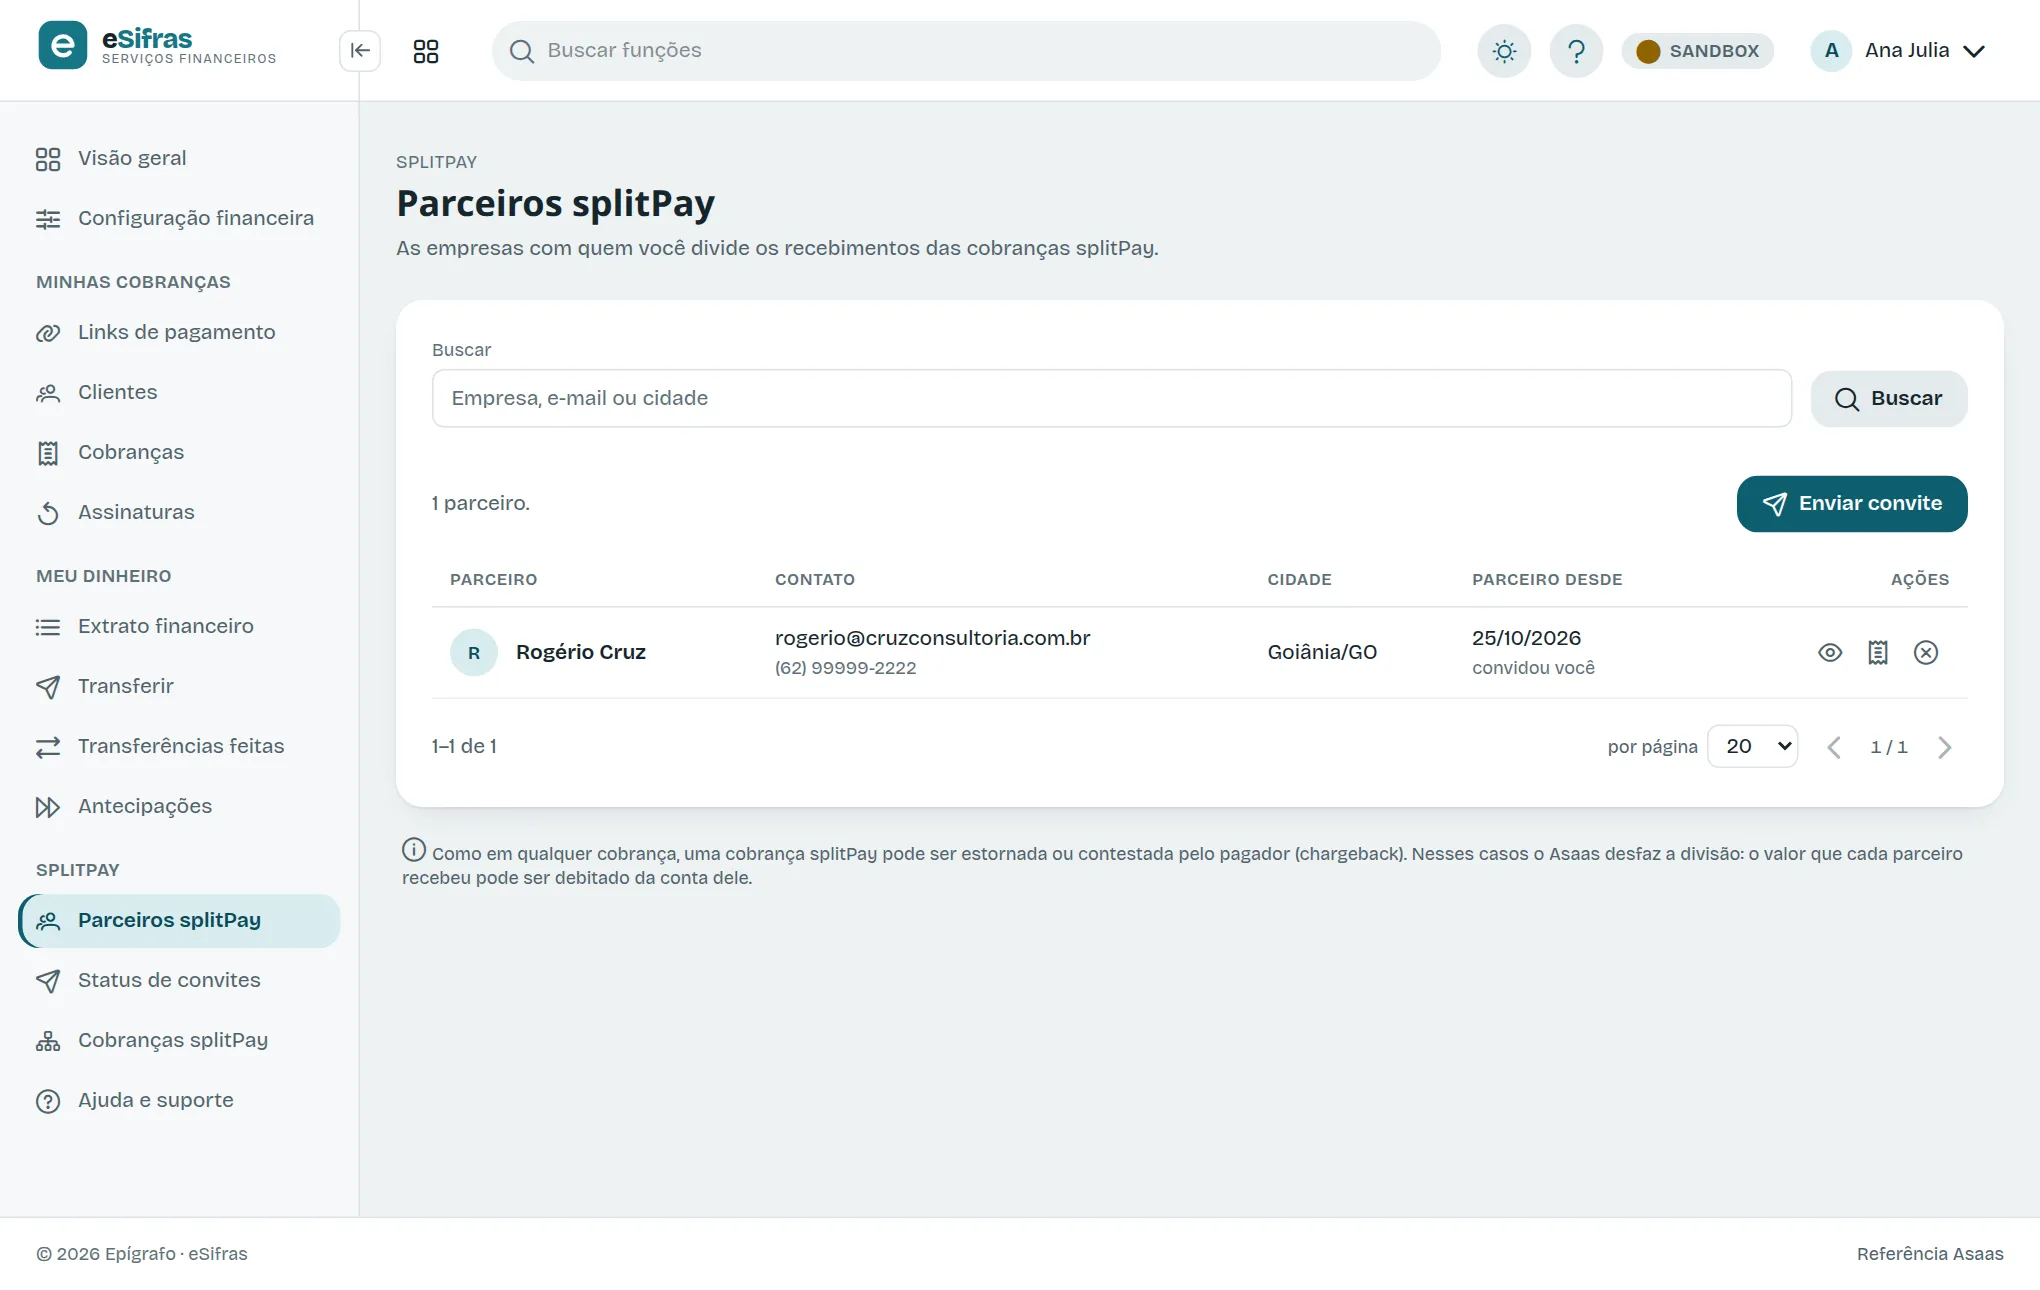Click date 25/10/2026

coord(1526,638)
